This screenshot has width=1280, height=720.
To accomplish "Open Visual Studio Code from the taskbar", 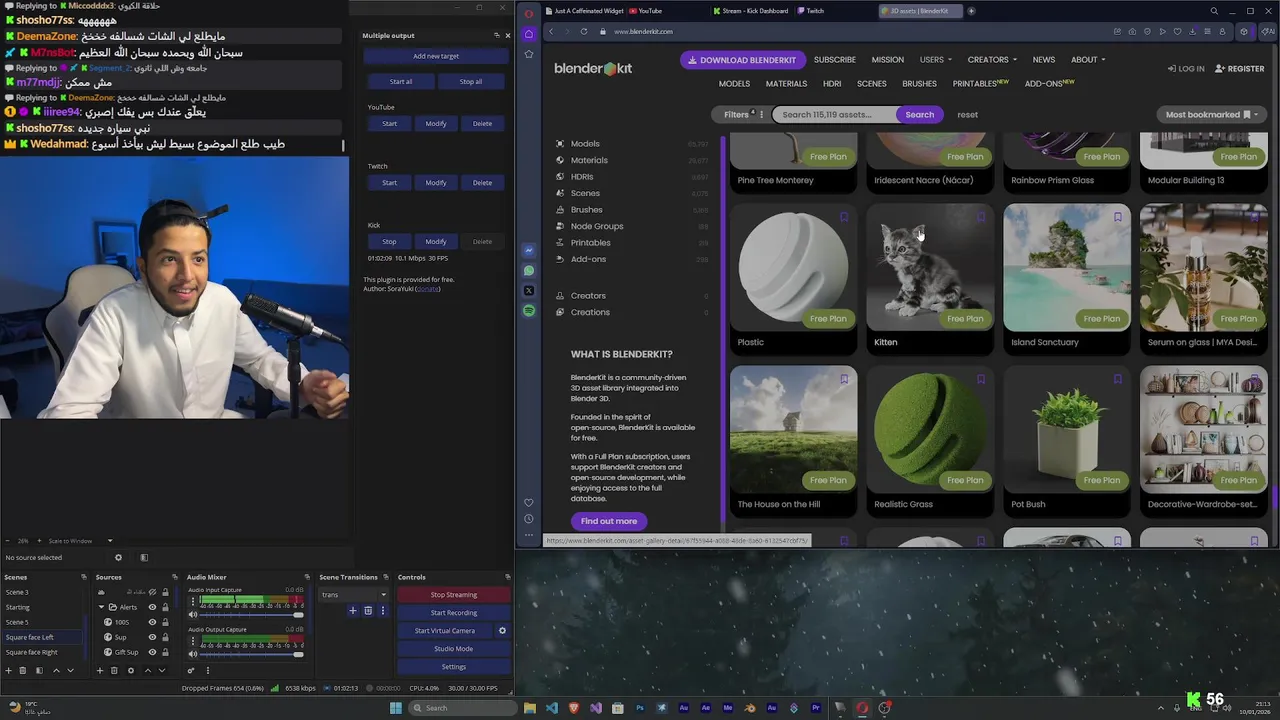I will (552, 708).
